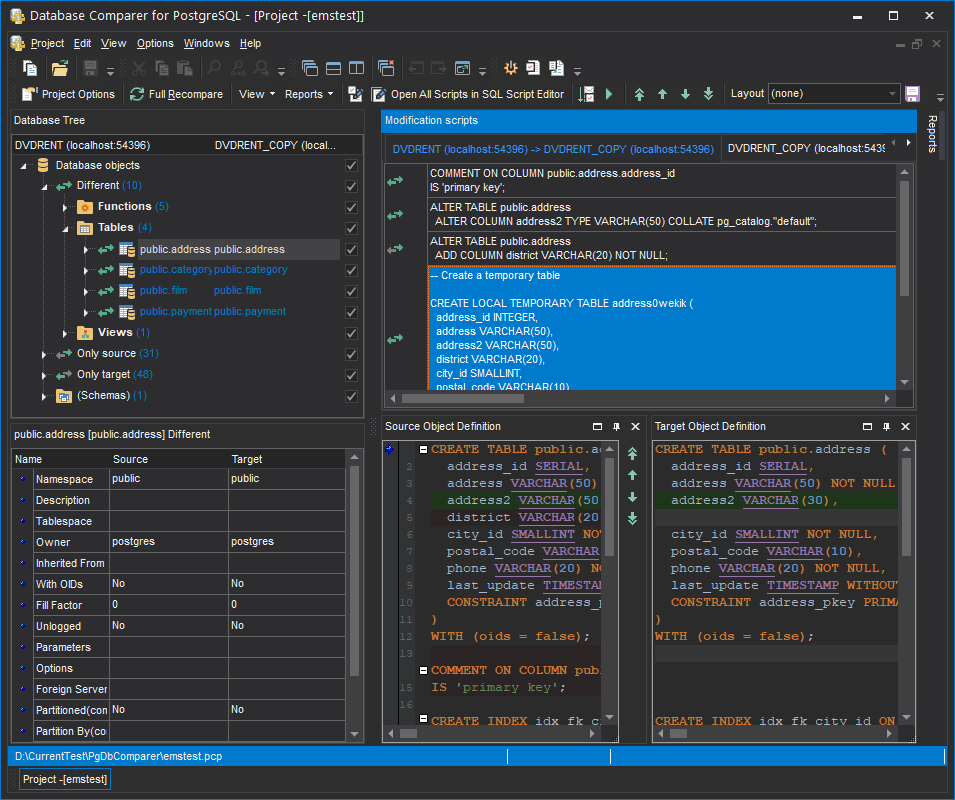
Task: Click first difference double-up arrow between definitions
Action: pos(633,454)
